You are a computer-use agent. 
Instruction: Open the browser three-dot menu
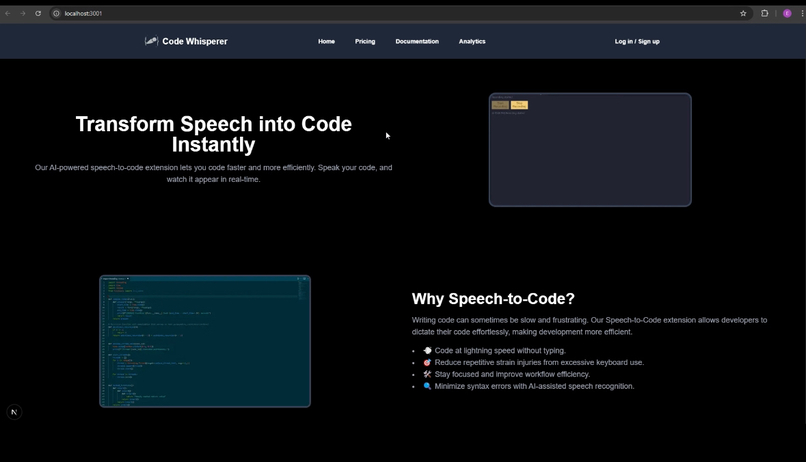pyautogui.click(x=802, y=13)
